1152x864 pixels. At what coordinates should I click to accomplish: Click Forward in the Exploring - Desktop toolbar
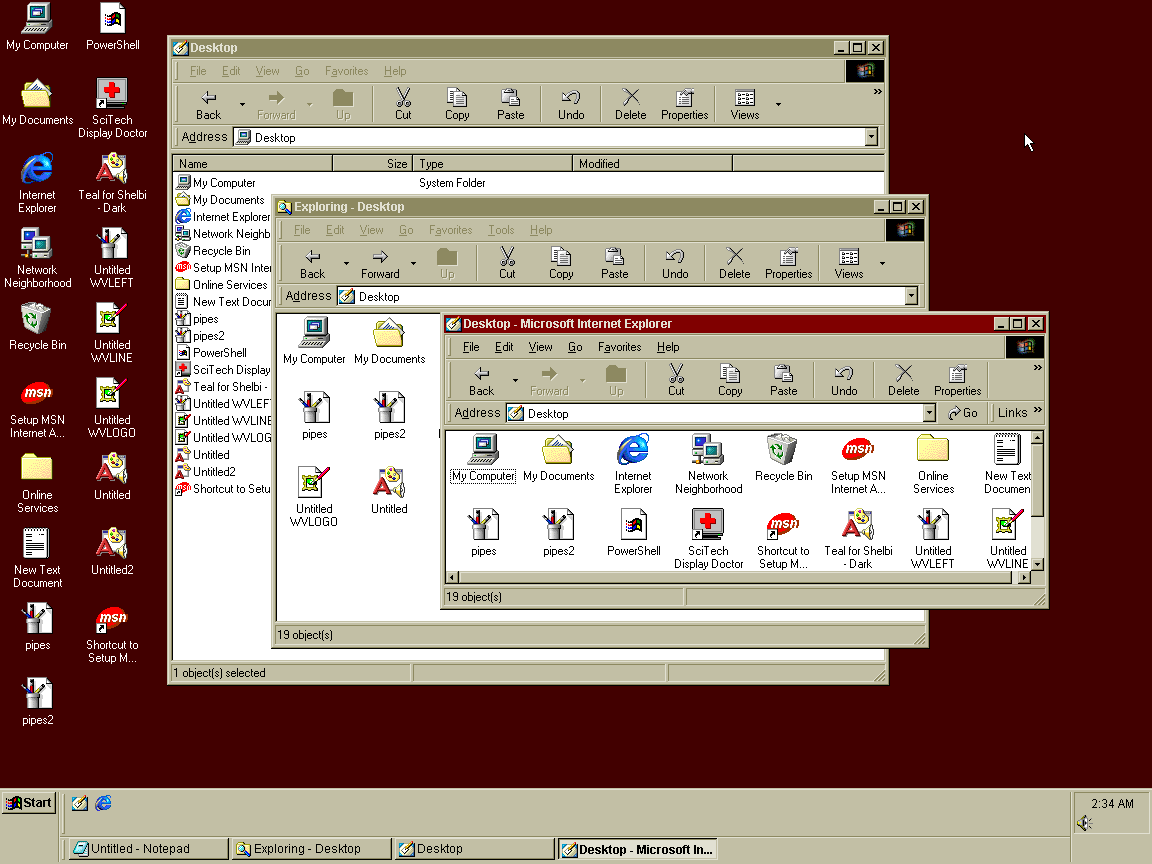(380, 264)
